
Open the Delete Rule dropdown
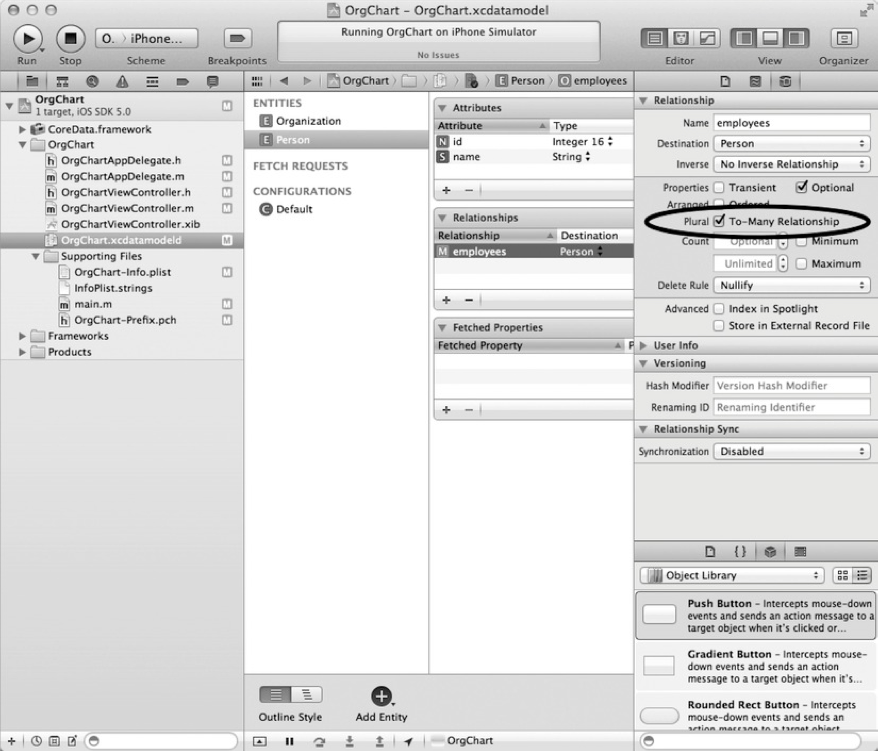pyautogui.click(x=792, y=286)
